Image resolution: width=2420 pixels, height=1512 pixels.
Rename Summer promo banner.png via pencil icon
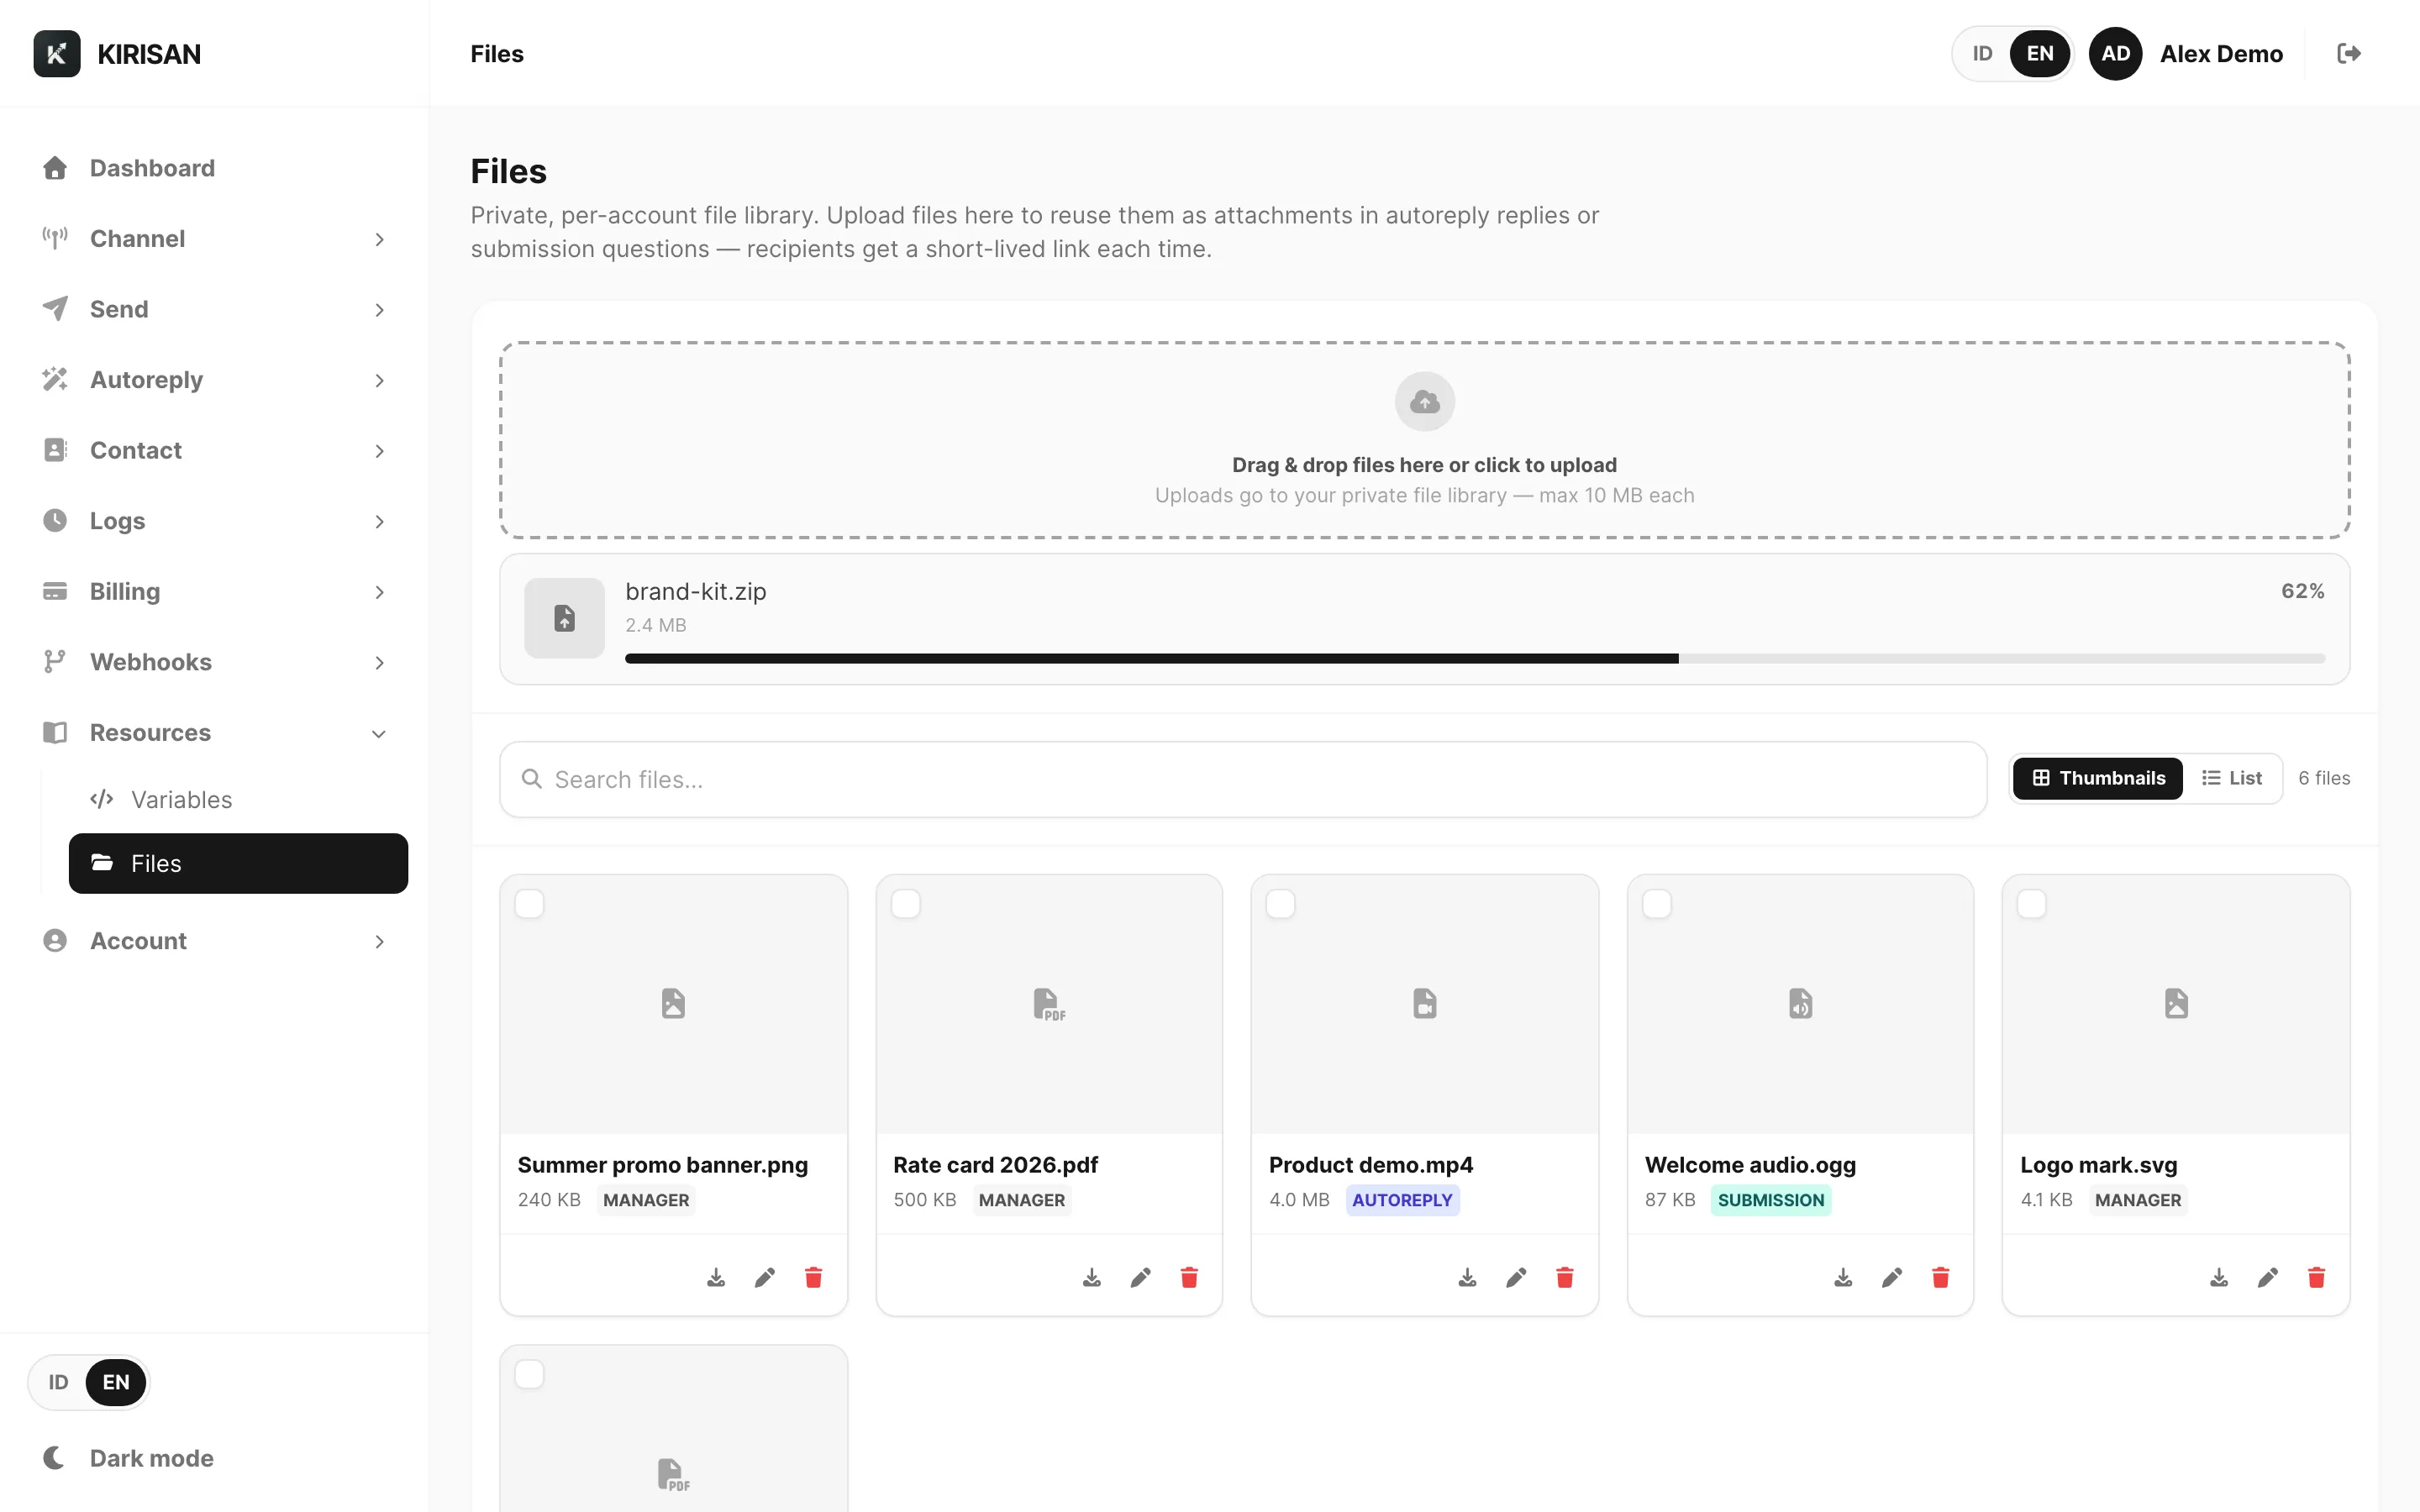coord(765,1277)
